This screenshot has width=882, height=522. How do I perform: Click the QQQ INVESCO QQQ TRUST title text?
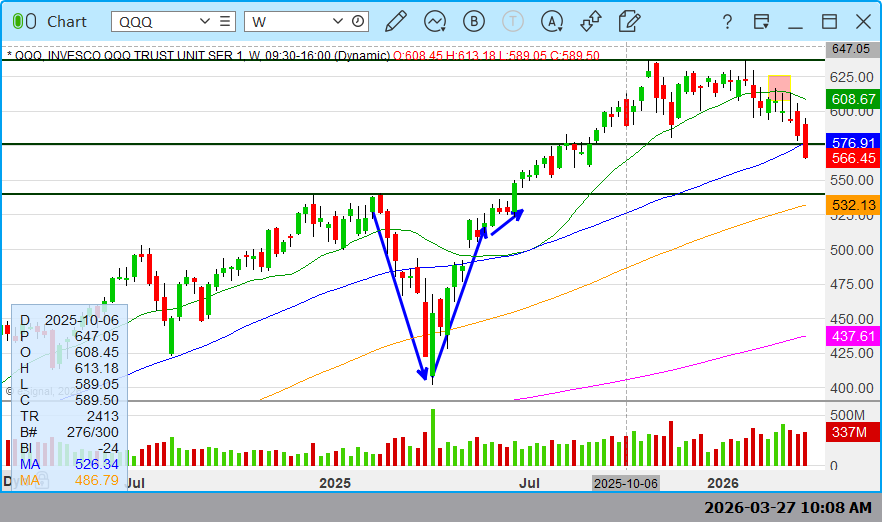point(197,55)
